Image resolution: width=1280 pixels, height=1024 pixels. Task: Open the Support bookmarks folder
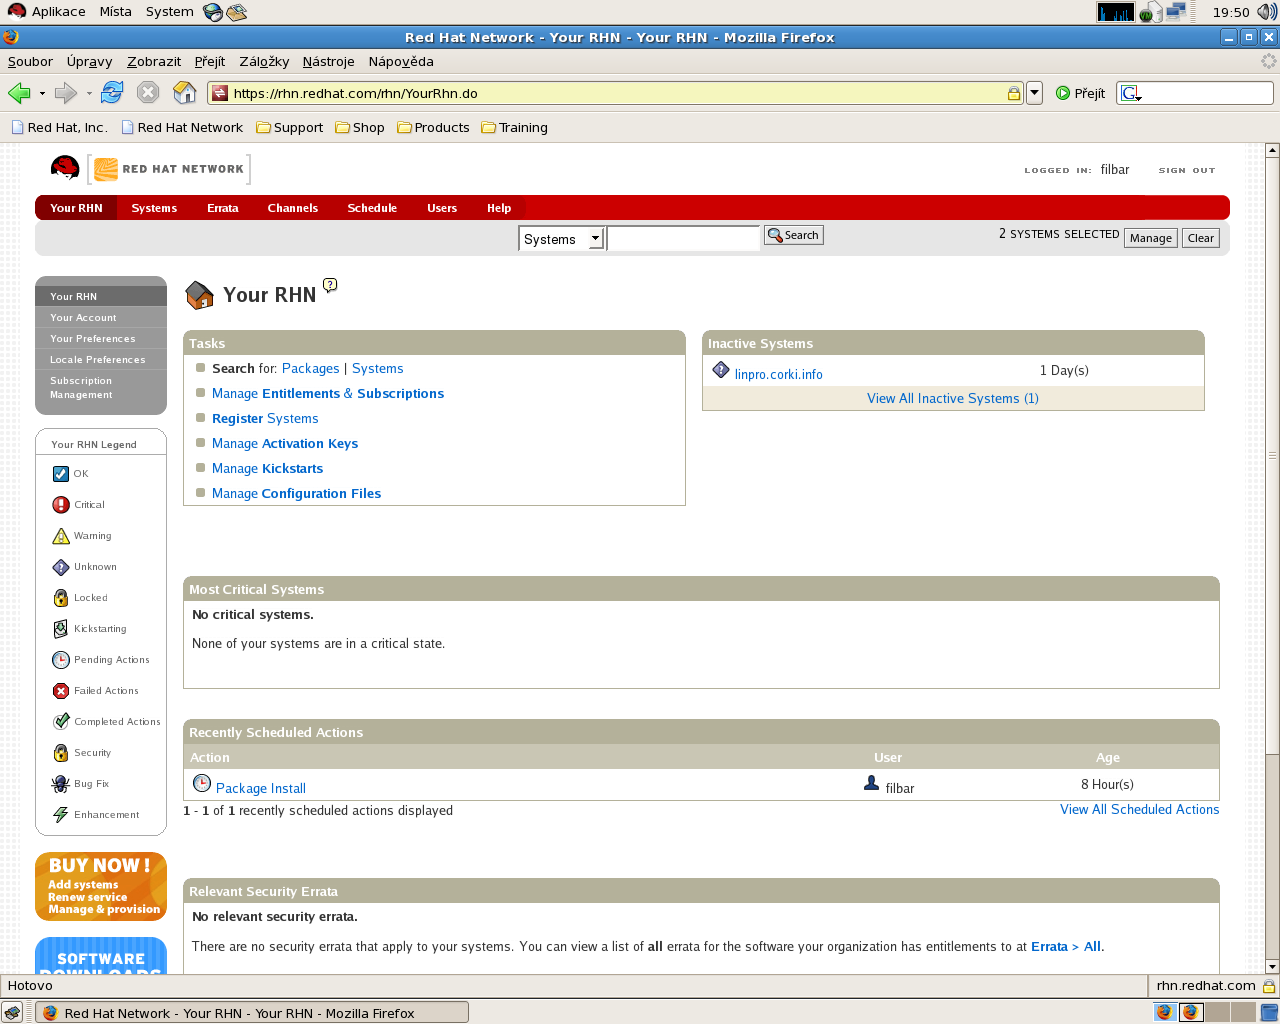[290, 127]
